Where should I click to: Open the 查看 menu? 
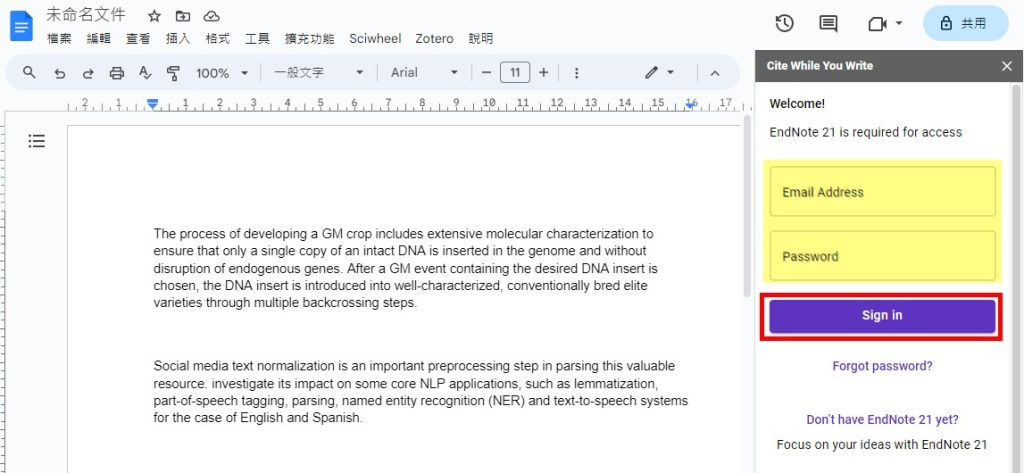[x=138, y=39]
